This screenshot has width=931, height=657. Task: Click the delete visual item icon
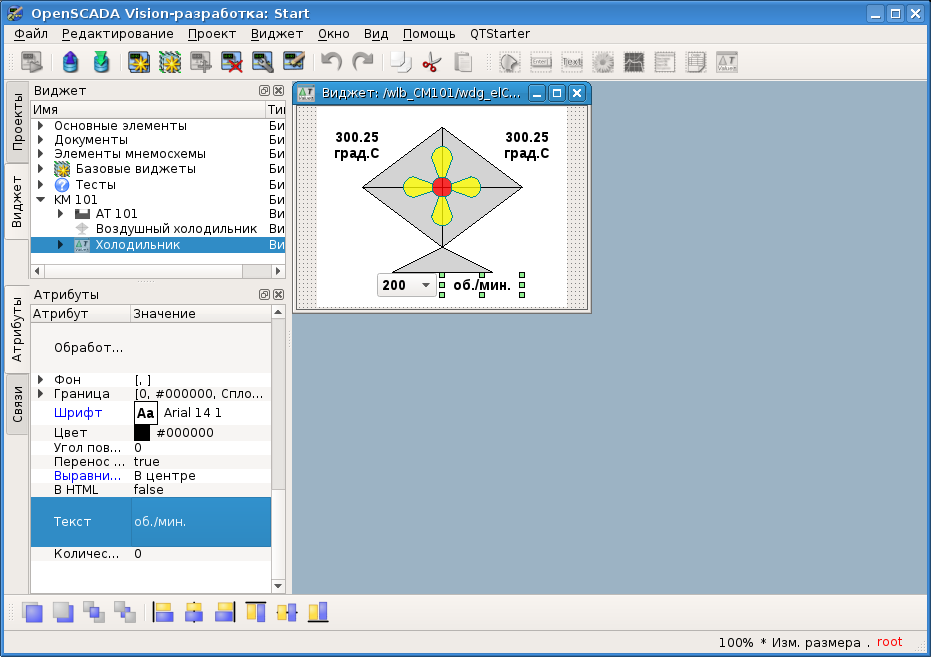coord(232,63)
